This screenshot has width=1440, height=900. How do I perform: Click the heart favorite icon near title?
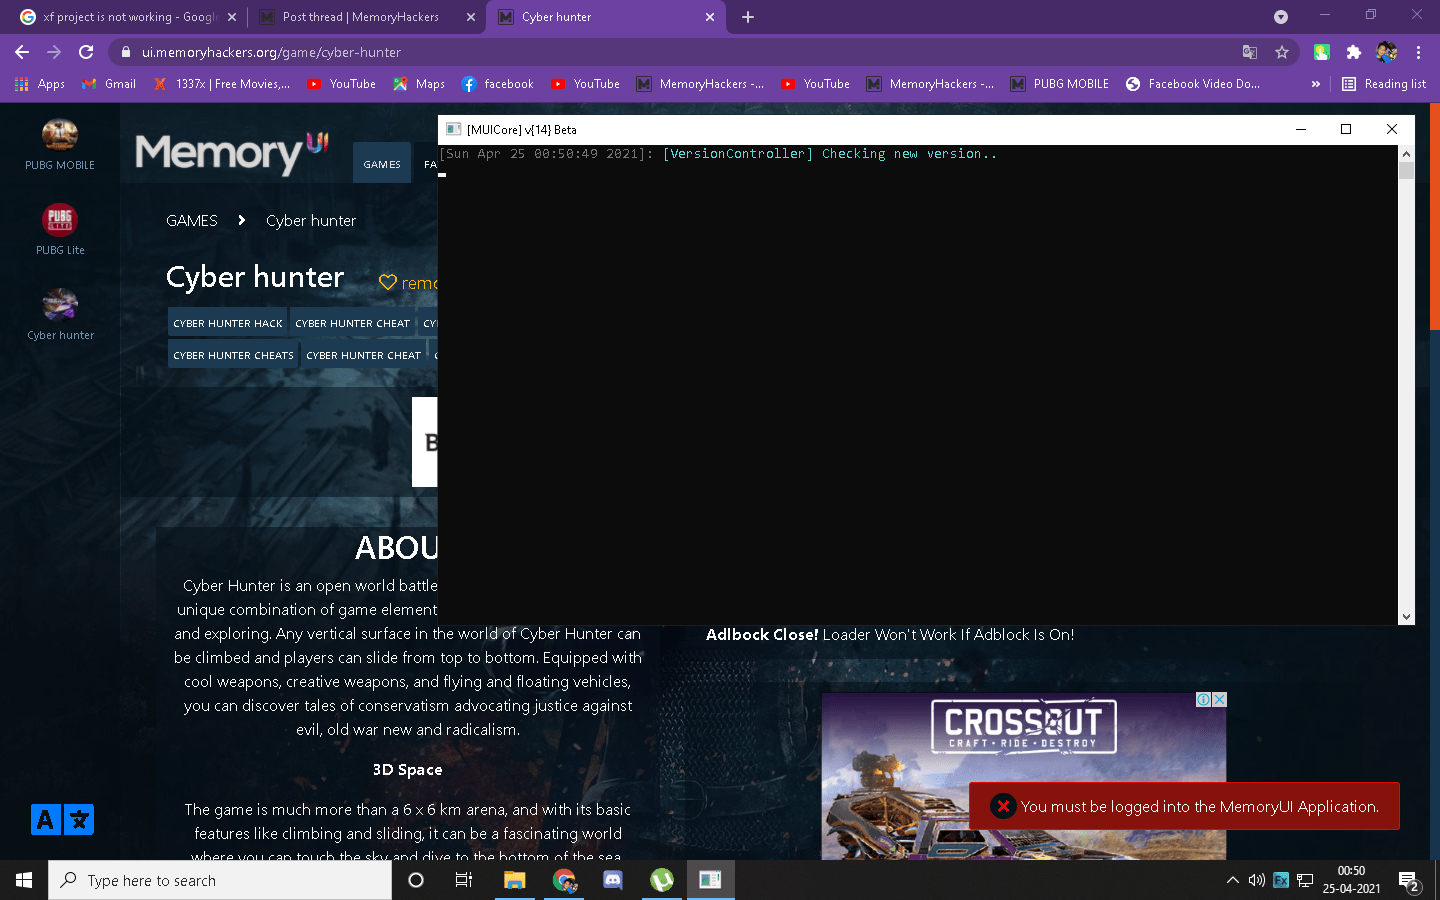click(388, 283)
